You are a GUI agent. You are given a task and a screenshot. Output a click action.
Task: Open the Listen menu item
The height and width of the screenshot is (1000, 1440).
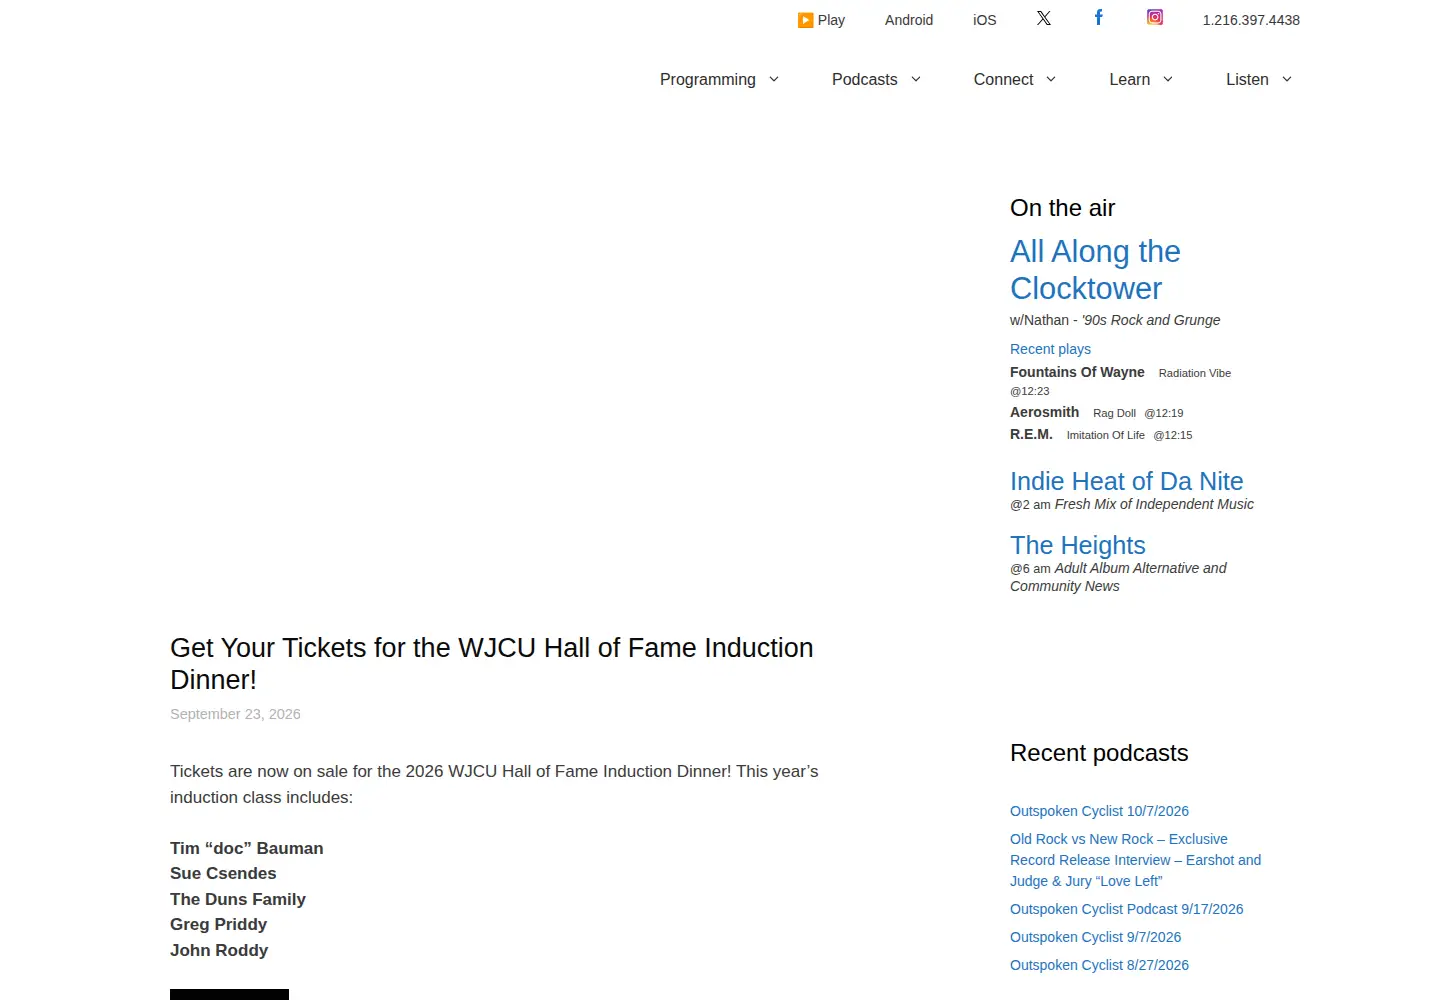click(x=1248, y=80)
